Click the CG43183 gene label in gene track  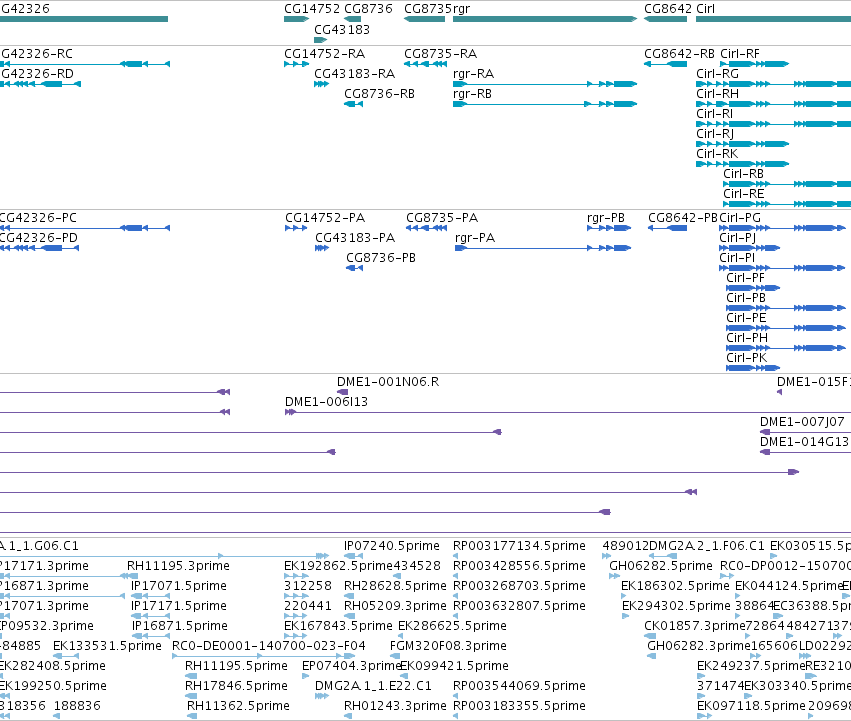(342, 29)
